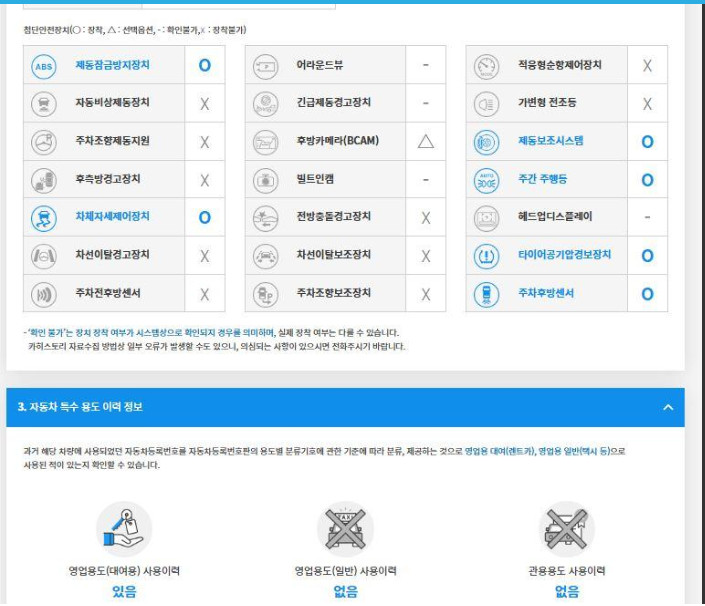Screen dimensions: 705x606
Task: Click the 타이어공기압경보장치 icon
Action: (486, 256)
